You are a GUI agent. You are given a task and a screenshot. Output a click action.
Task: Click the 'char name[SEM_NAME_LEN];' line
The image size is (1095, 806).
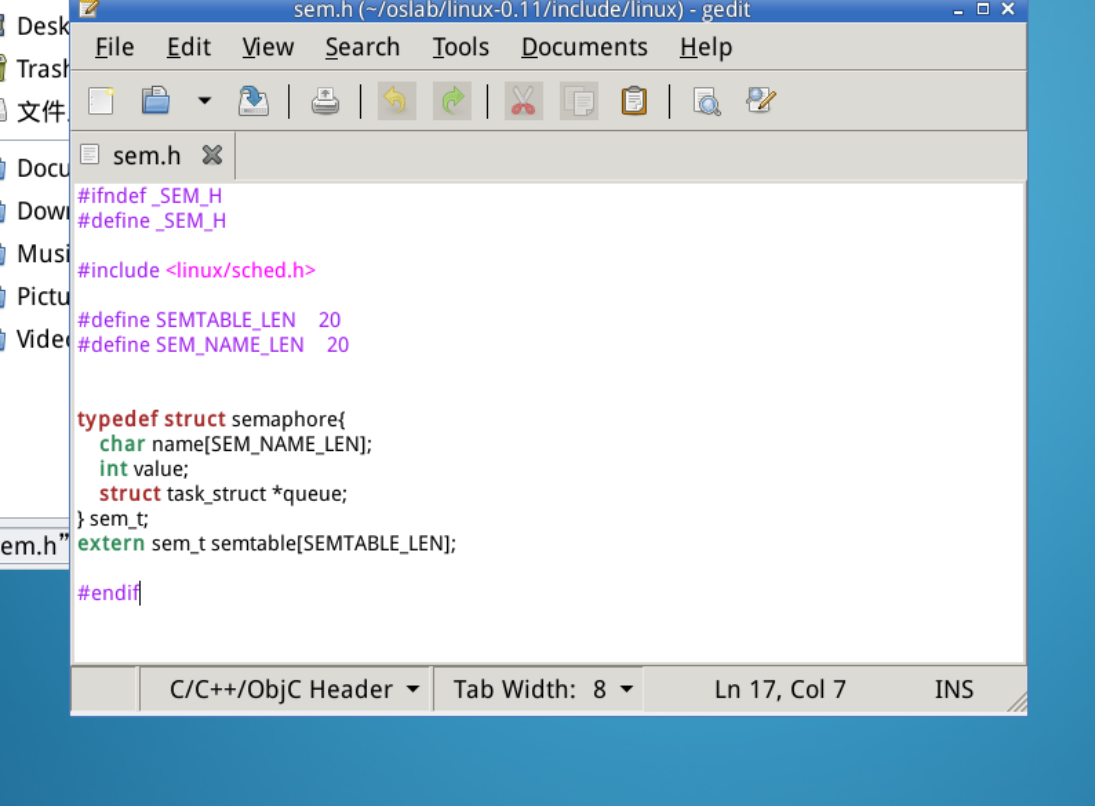[235, 444]
